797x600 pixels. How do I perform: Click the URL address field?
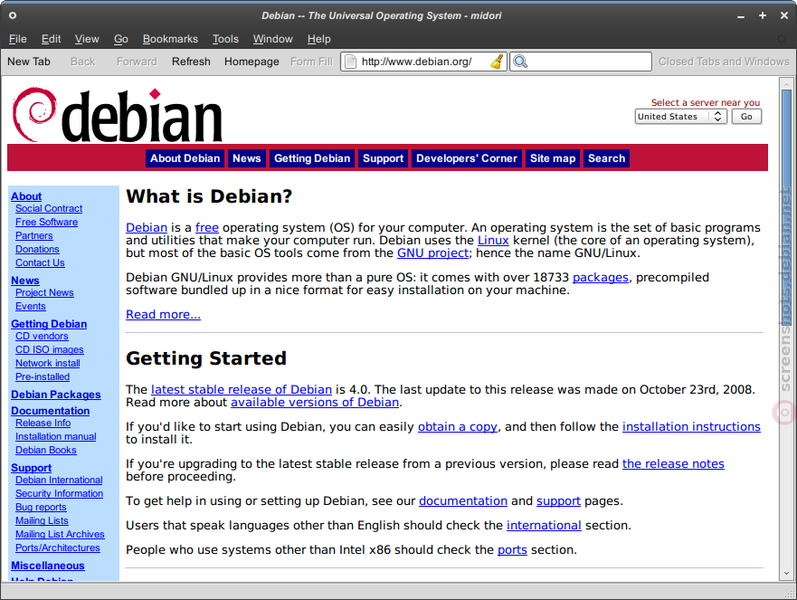coord(423,62)
